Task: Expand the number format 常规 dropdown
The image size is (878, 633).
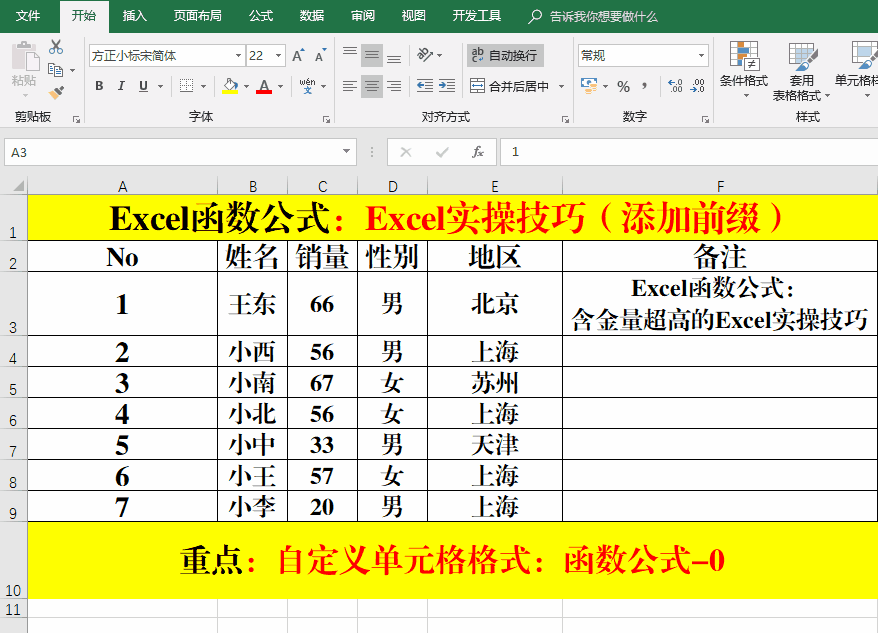Action: click(701, 56)
